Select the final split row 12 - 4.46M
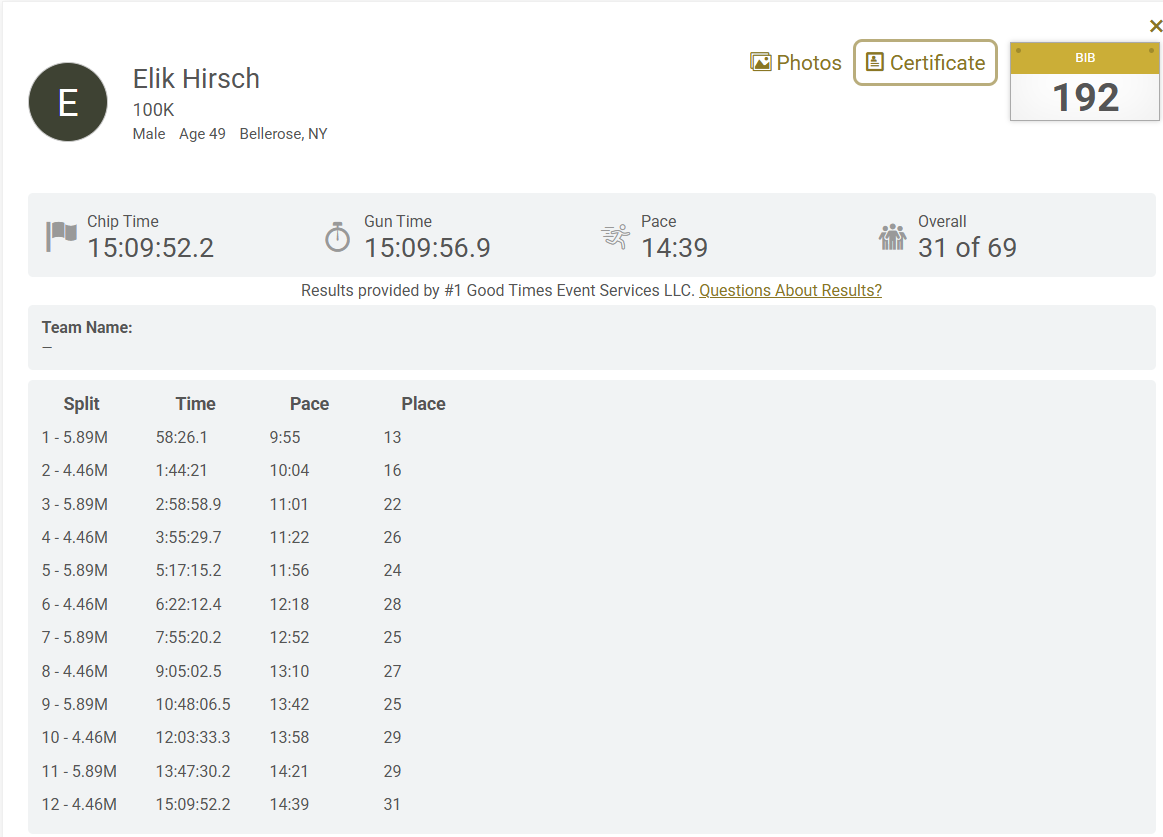The height and width of the screenshot is (837, 1163). click(x=79, y=804)
